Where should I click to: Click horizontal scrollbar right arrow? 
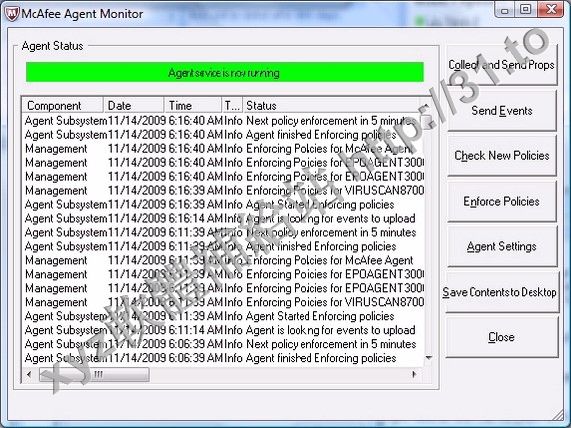point(414,374)
